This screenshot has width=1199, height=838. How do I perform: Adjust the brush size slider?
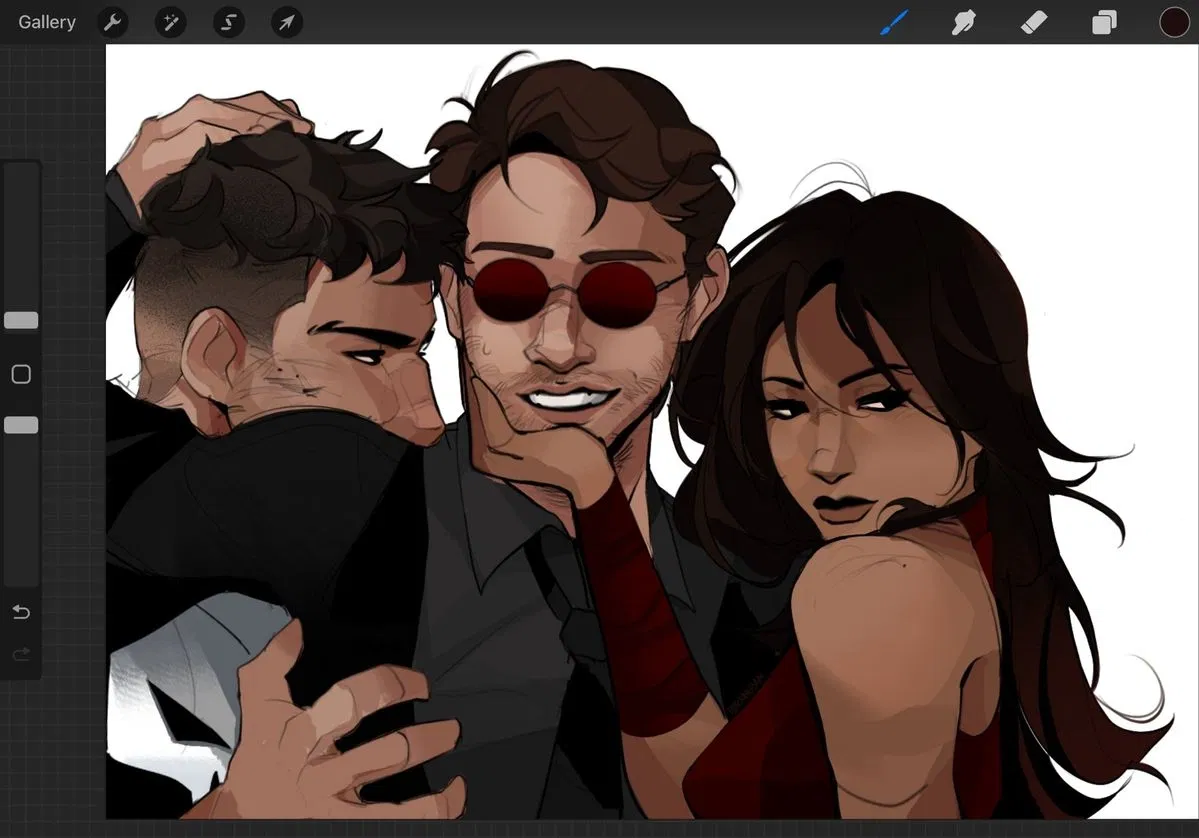pyautogui.click(x=21, y=320)
